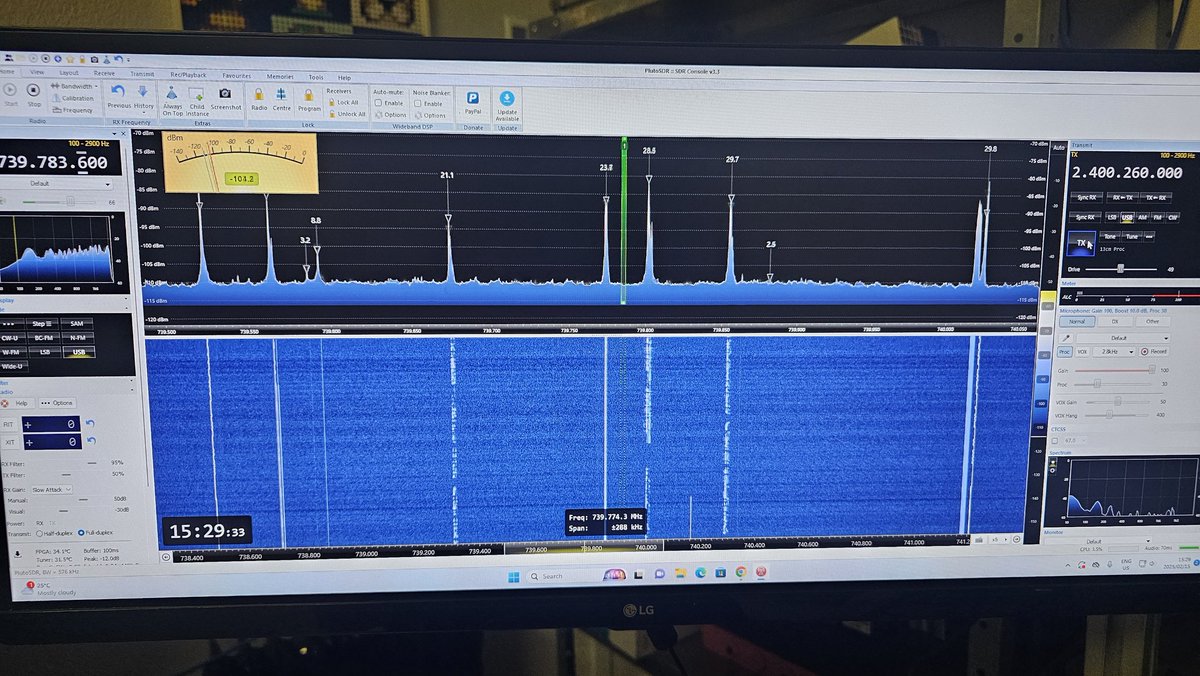Click the 2.400.260.000 TX frequency display
1200x676 pixels.
tap(1127, 173)
